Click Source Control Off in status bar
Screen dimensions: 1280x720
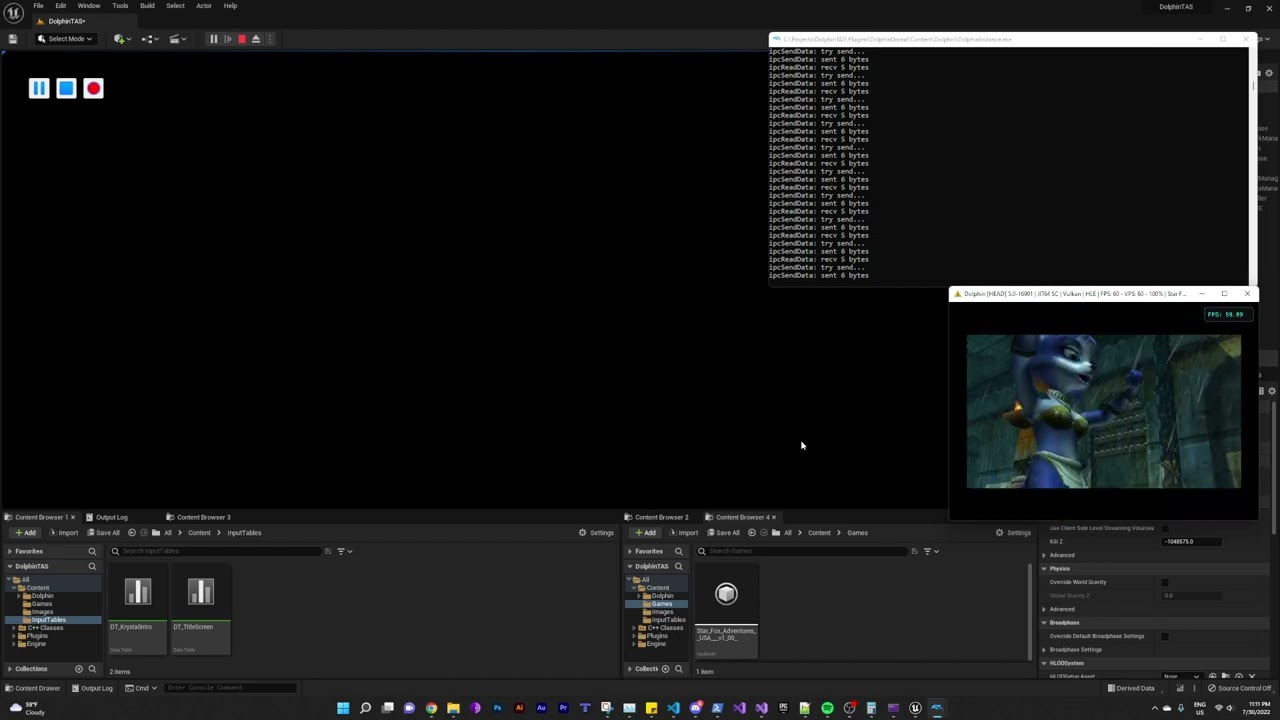[x=1239, y=688]
